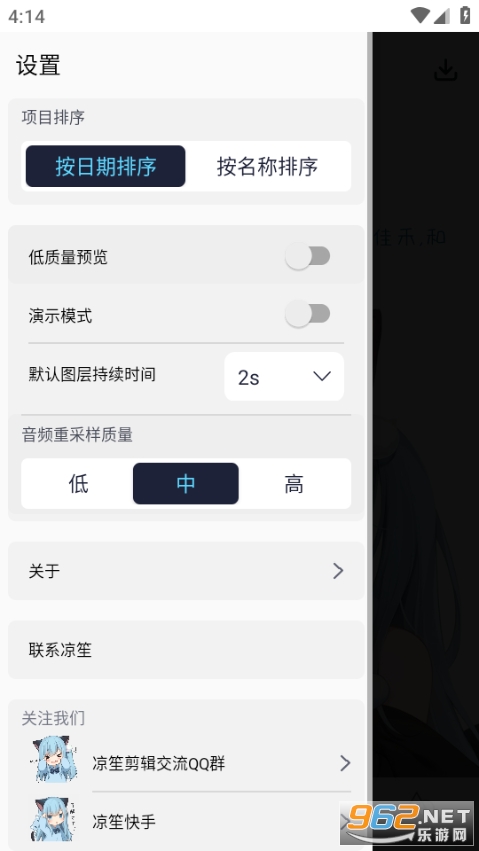
Task: Expand duration list via the down chevron
Action: 322,376
